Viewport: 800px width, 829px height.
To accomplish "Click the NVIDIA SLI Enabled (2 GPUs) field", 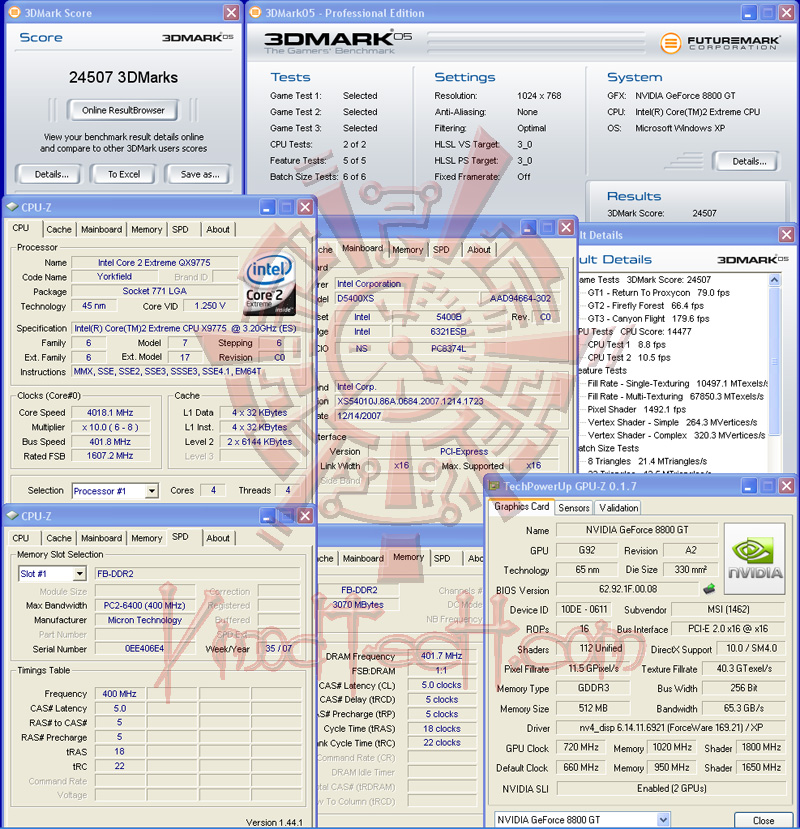I will pyautogui.click(x=671, y=788).
